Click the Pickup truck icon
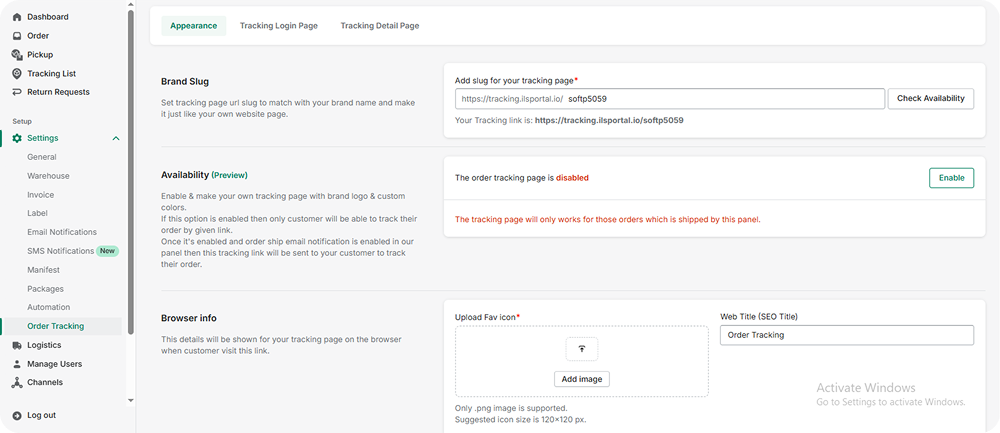 click(17, 55)
